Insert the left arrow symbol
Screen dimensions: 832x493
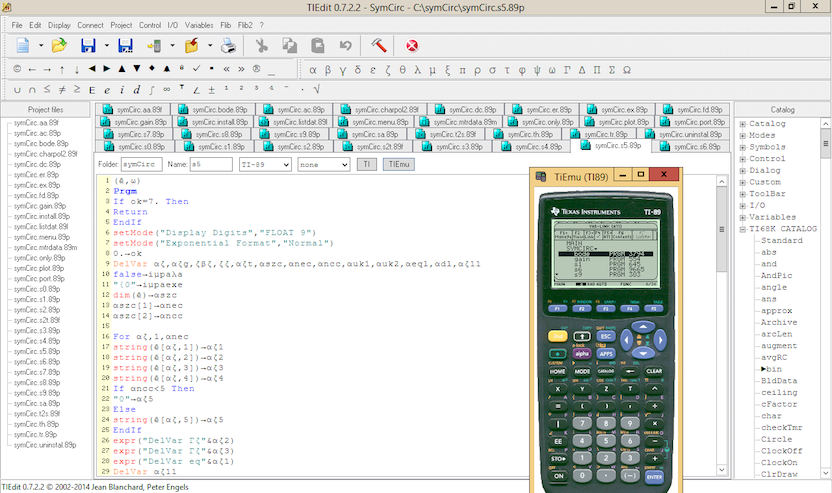coord(32,69)
